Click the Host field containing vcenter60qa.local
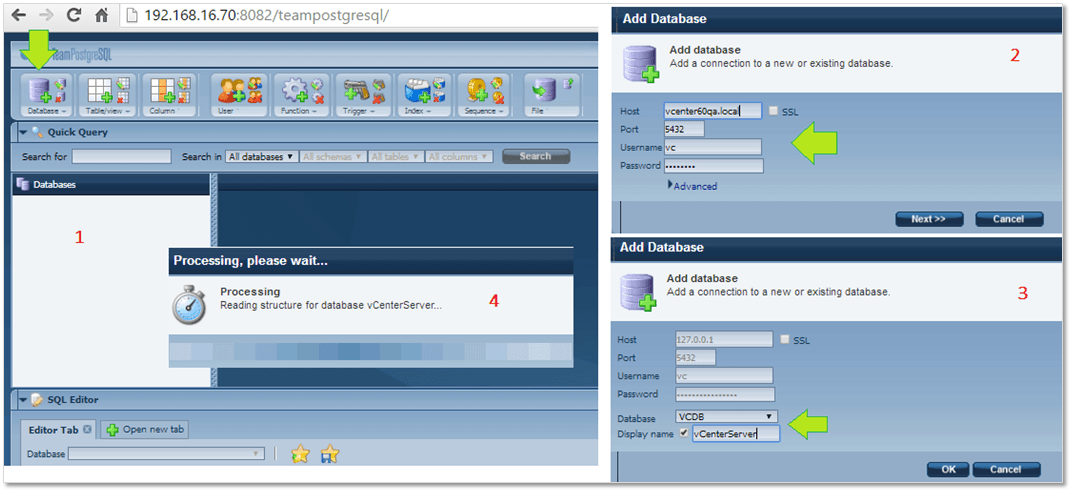1072x492 pixels. (712, 111)
